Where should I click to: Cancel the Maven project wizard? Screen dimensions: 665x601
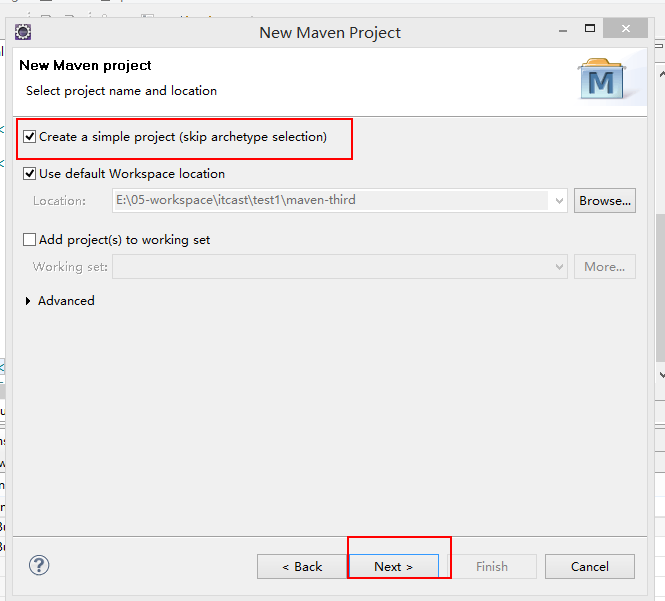(589, 567)
